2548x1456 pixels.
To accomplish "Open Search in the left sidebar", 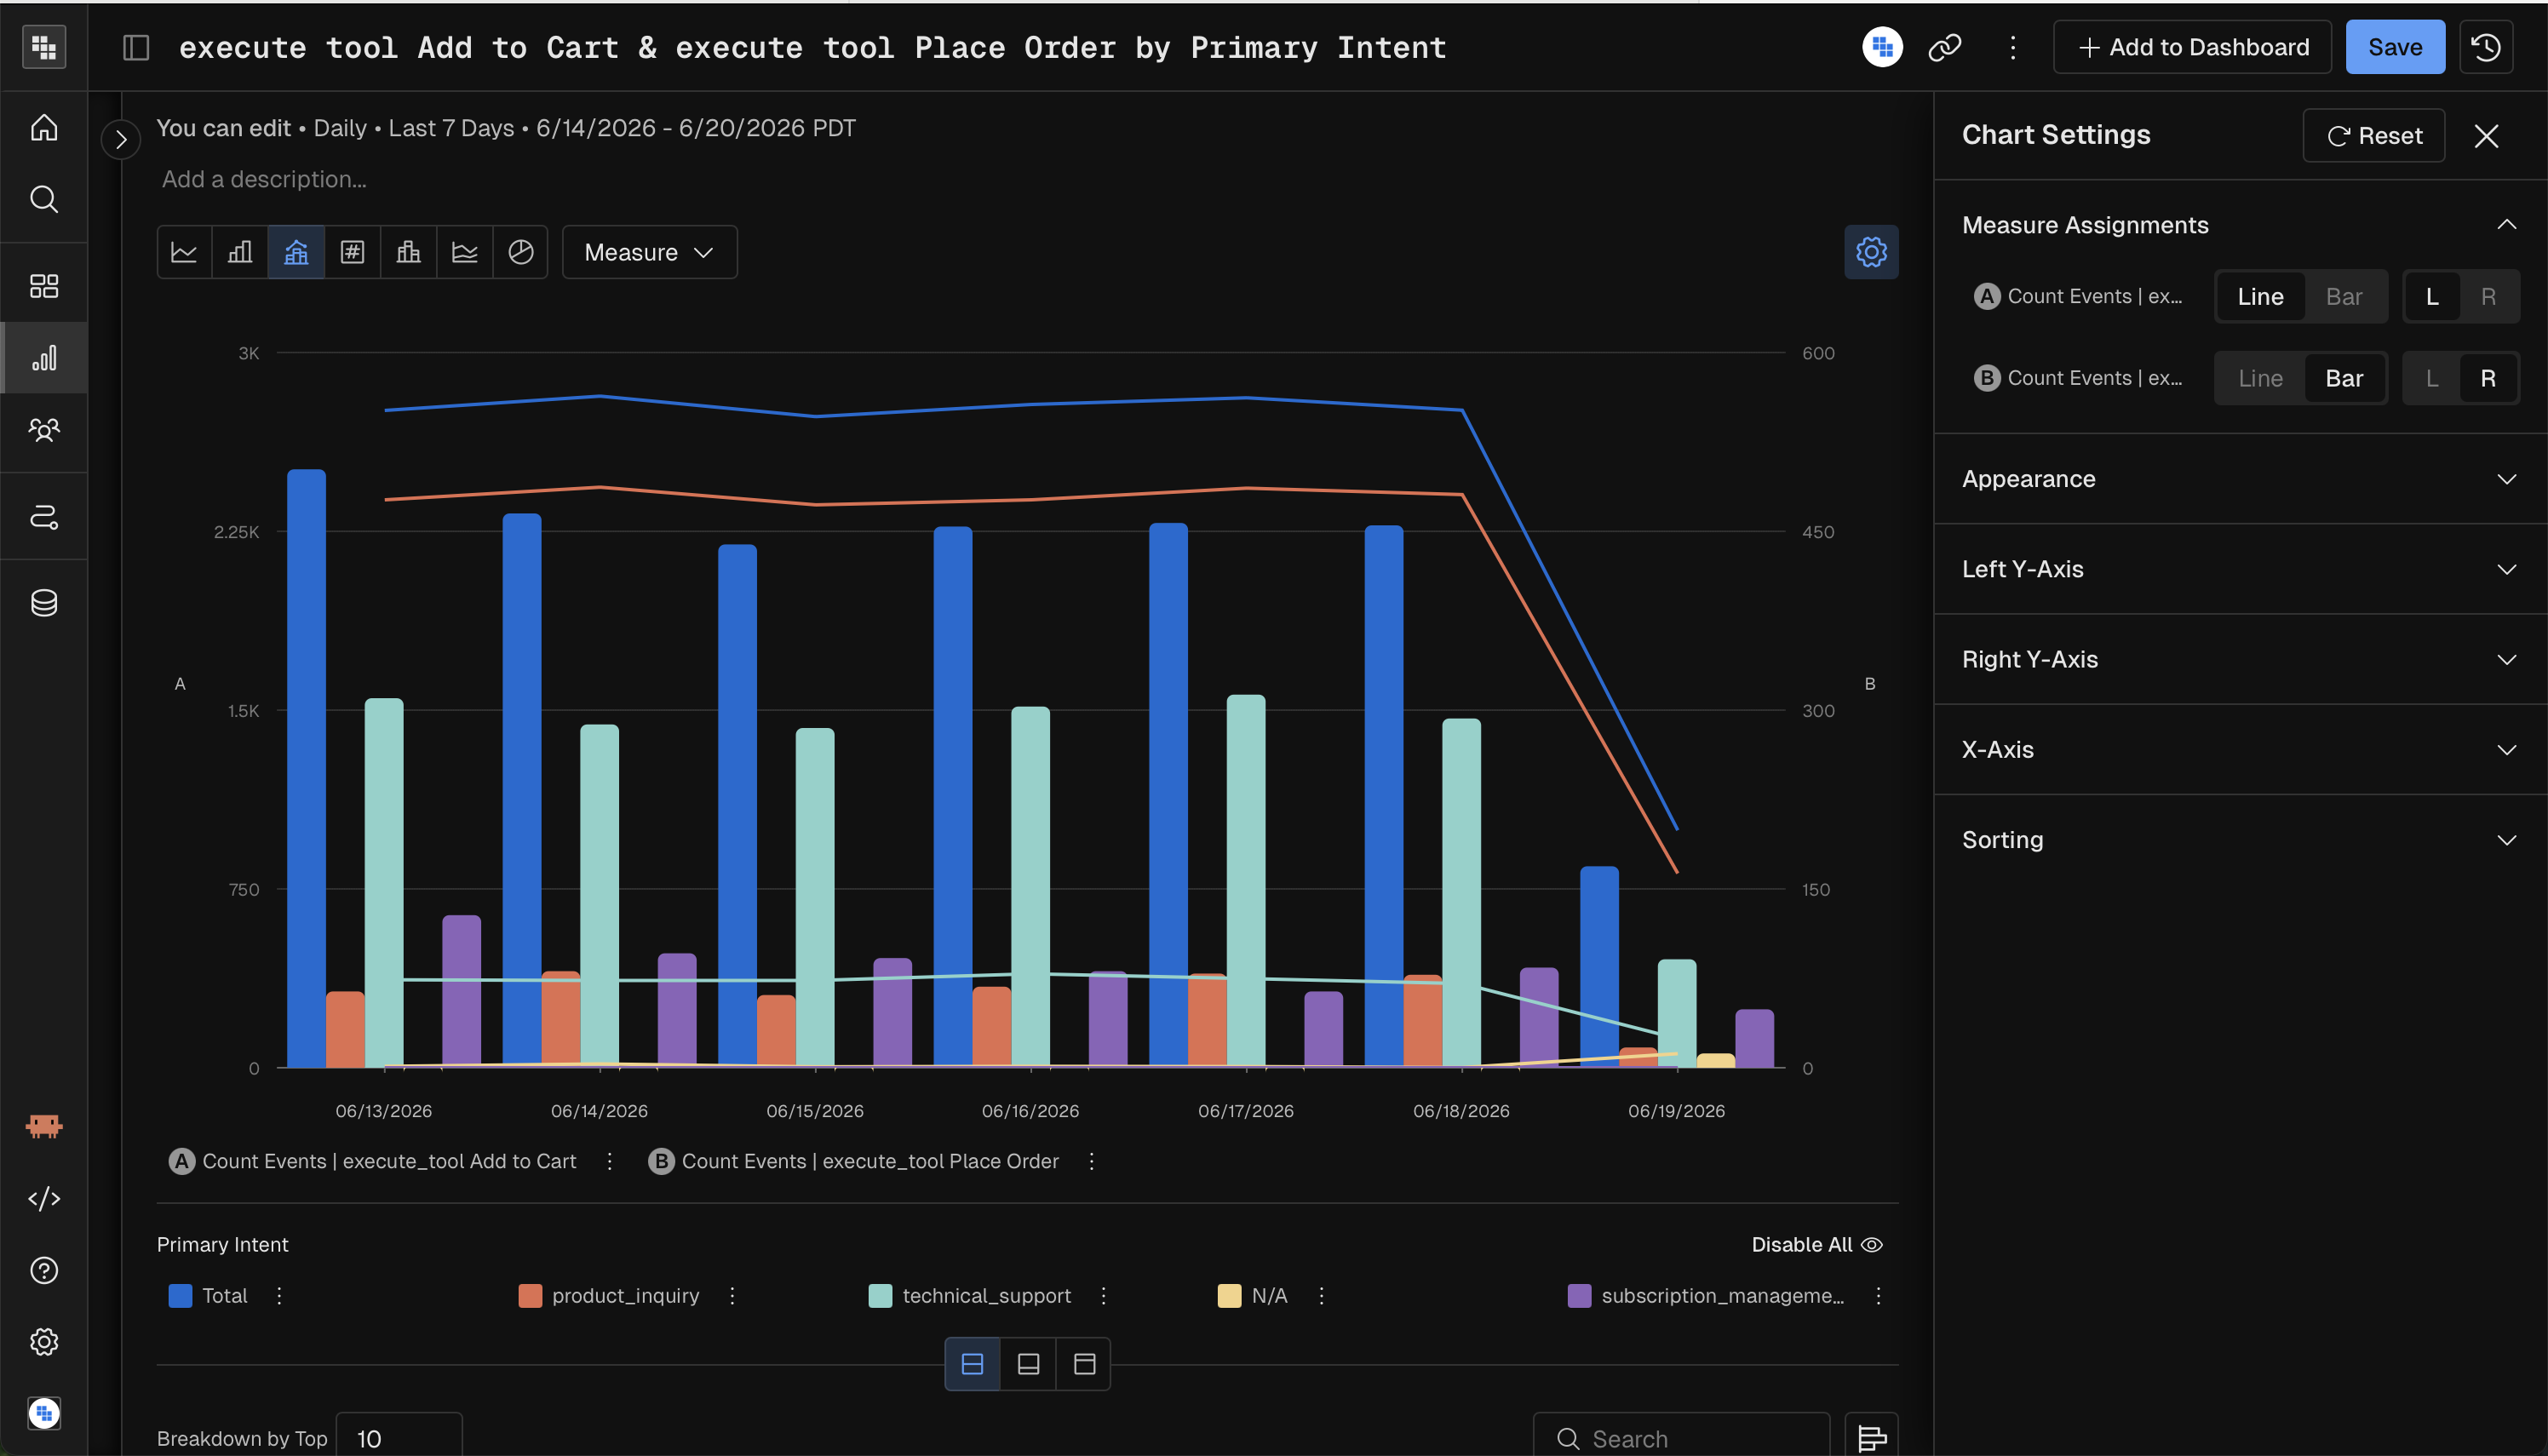I will coord(44,199).
